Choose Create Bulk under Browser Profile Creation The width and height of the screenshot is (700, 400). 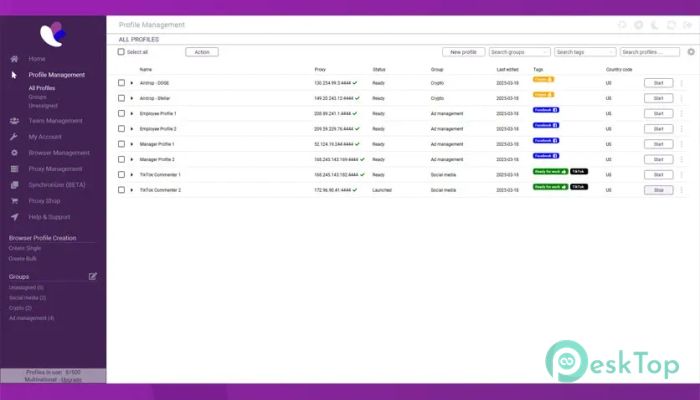23,258
